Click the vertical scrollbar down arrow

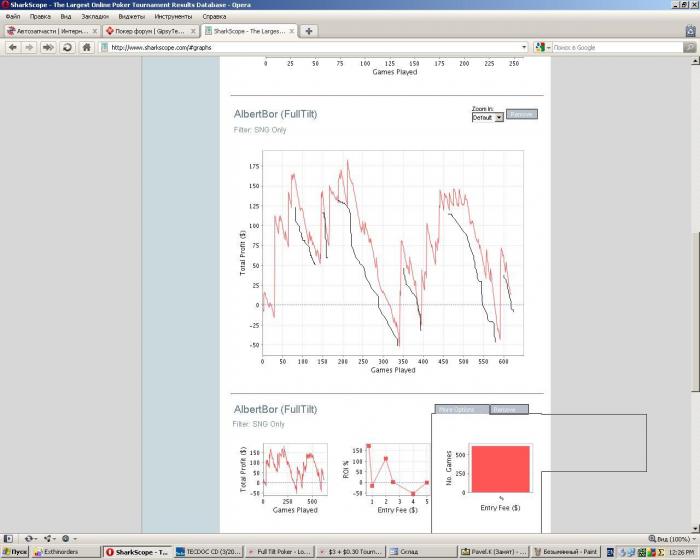695,529
